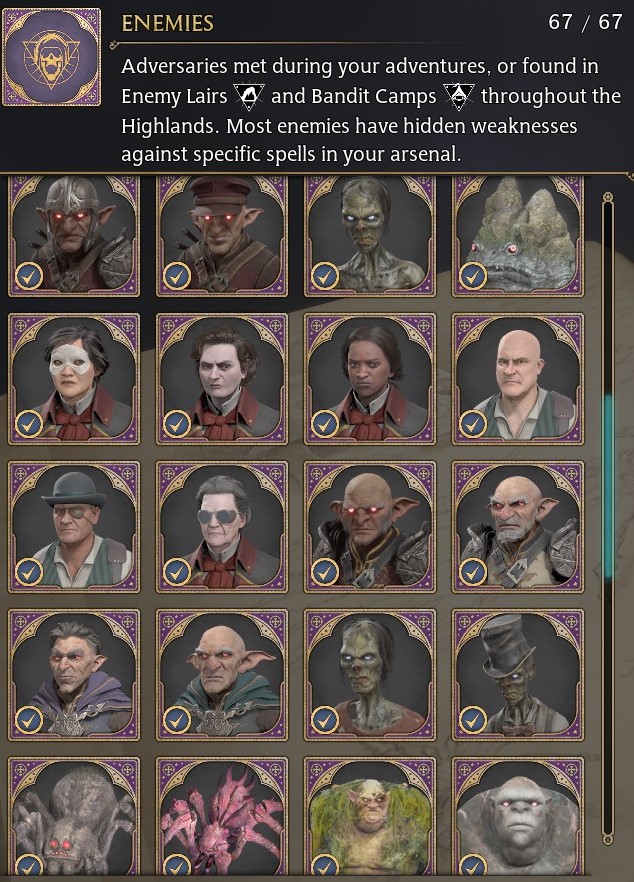The height and width of the screenshot is (882, 634).
Task: Click the scrollbar bottom end ornament
Action: click(x=608, y=840)
